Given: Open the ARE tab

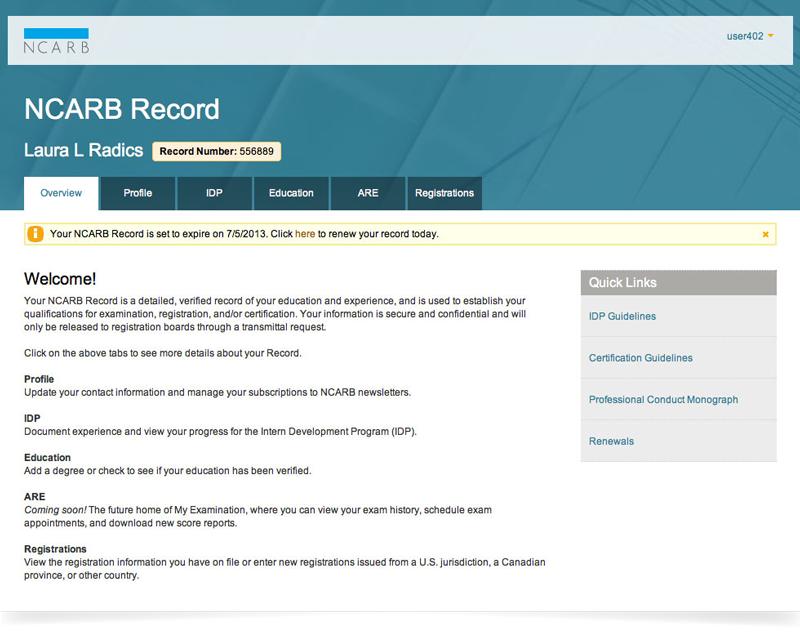Looking at the screenshot, I should point(368,193).
